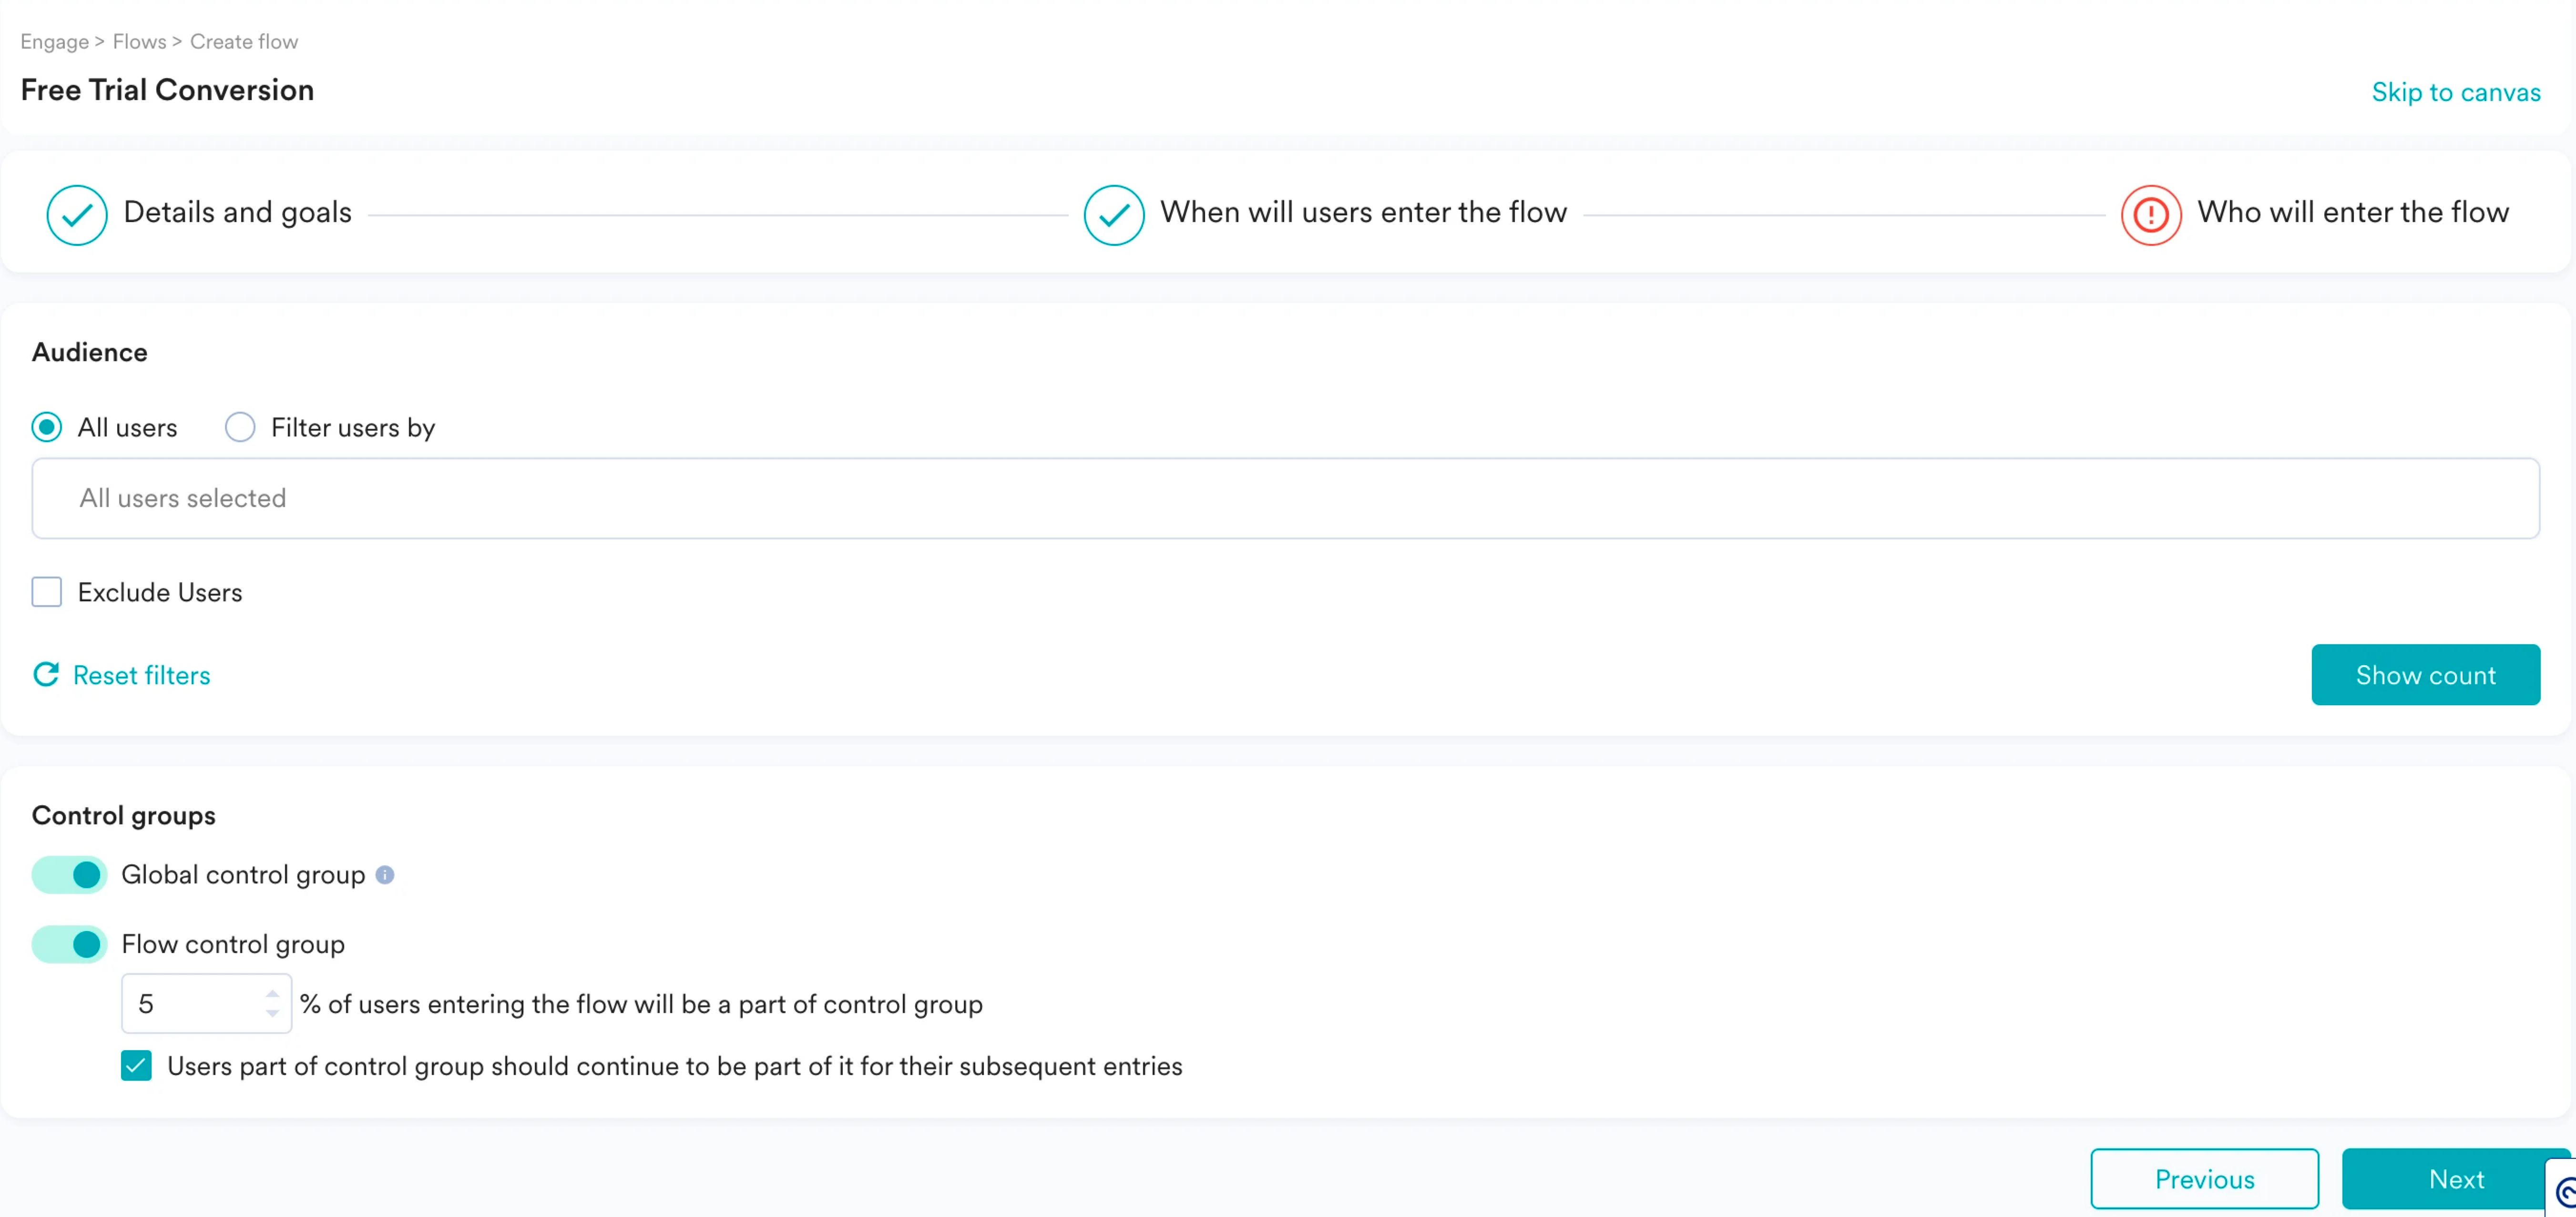Click the checkmark icon beside When will users enter
The width and height of the screenshot is (2576, 1217).
[1113, 214]
